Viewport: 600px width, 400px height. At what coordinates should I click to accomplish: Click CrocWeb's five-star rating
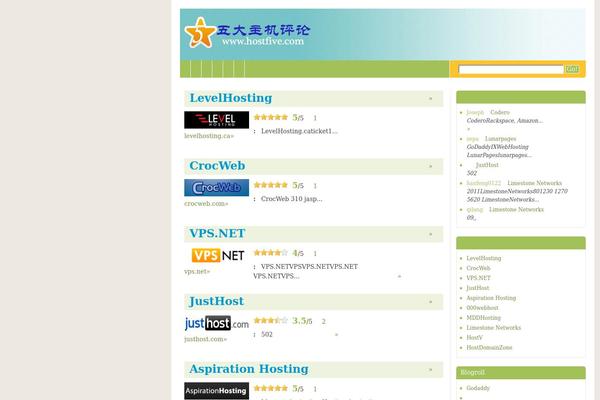[271, 185]
